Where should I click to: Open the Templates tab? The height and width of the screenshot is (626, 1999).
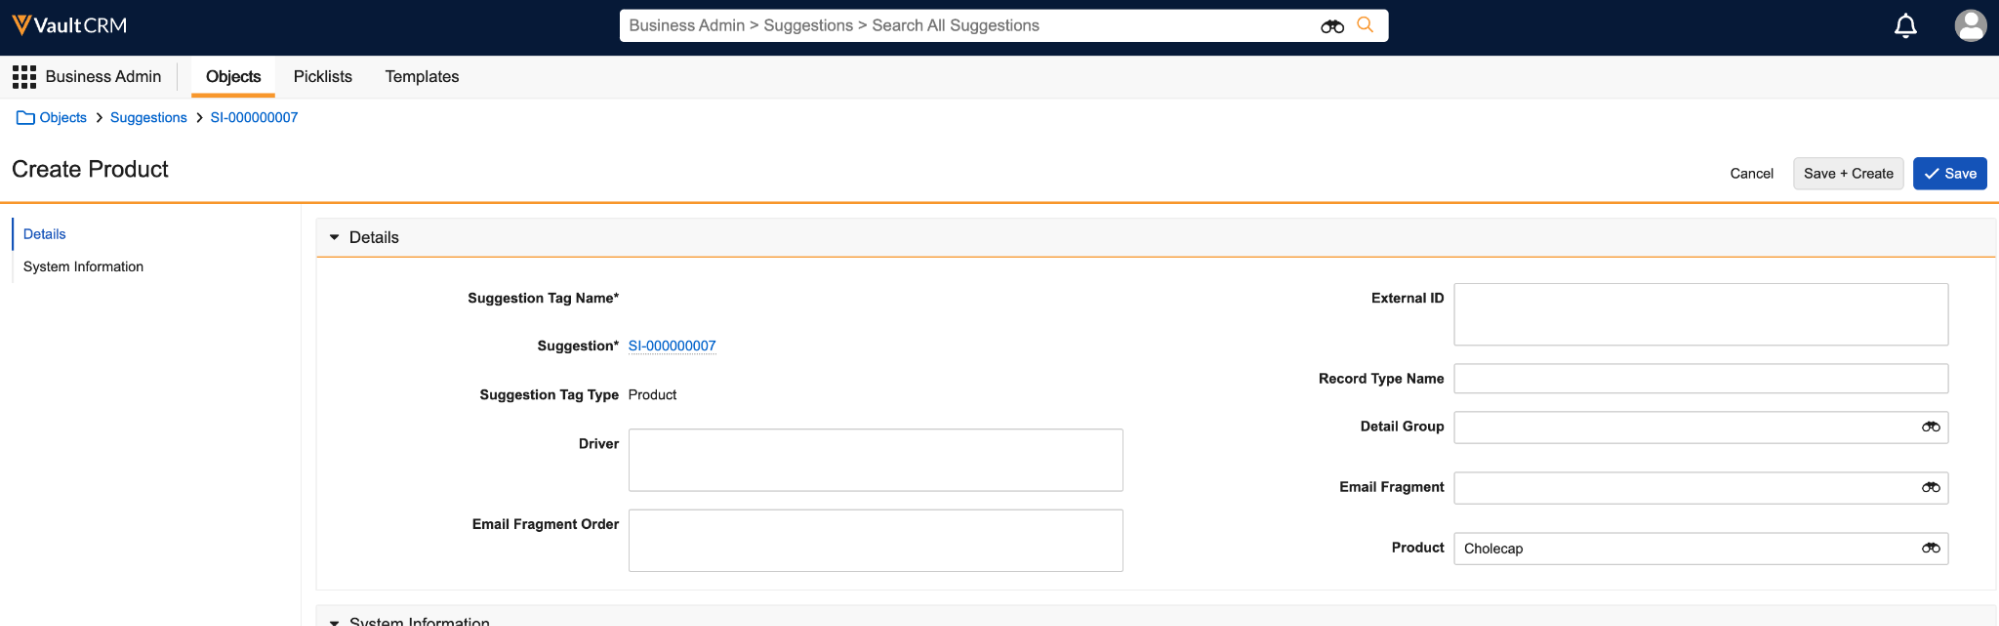421,77
